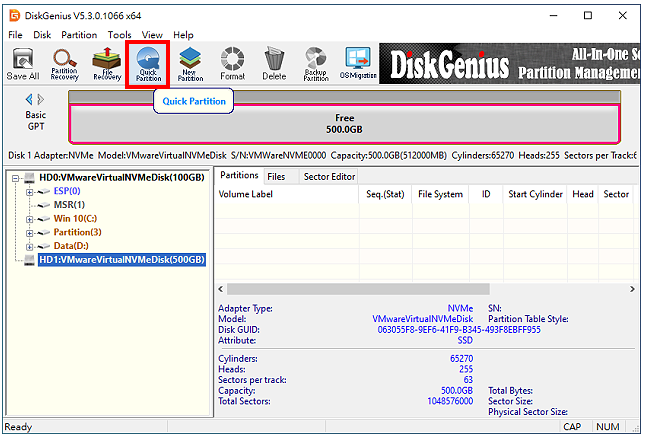Switch to the Sector Editor tab
The height and width of the screenshot is (439, 645).
[x=329, y=177]
